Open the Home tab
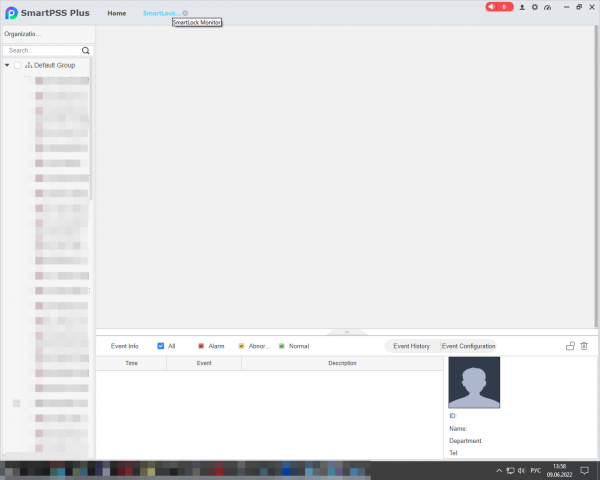600x480 pixels. [117, 13]
